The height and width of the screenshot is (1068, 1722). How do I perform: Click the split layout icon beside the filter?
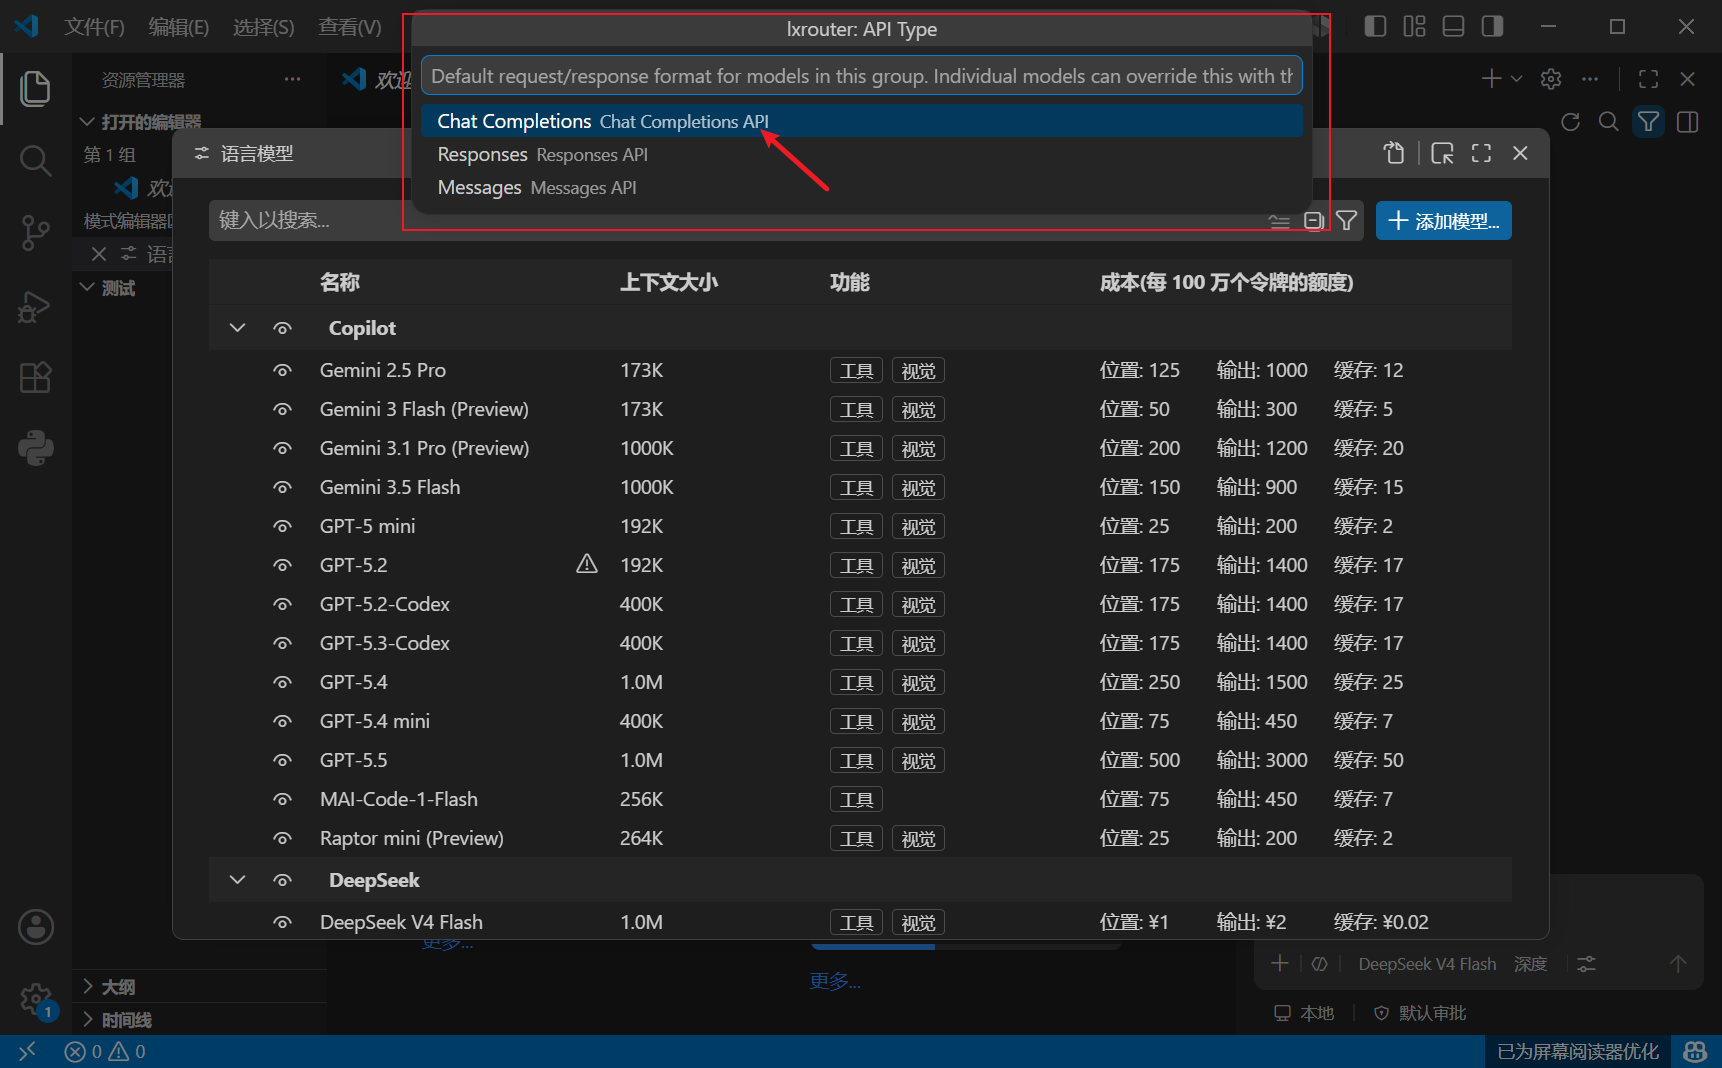[1688, 122]
